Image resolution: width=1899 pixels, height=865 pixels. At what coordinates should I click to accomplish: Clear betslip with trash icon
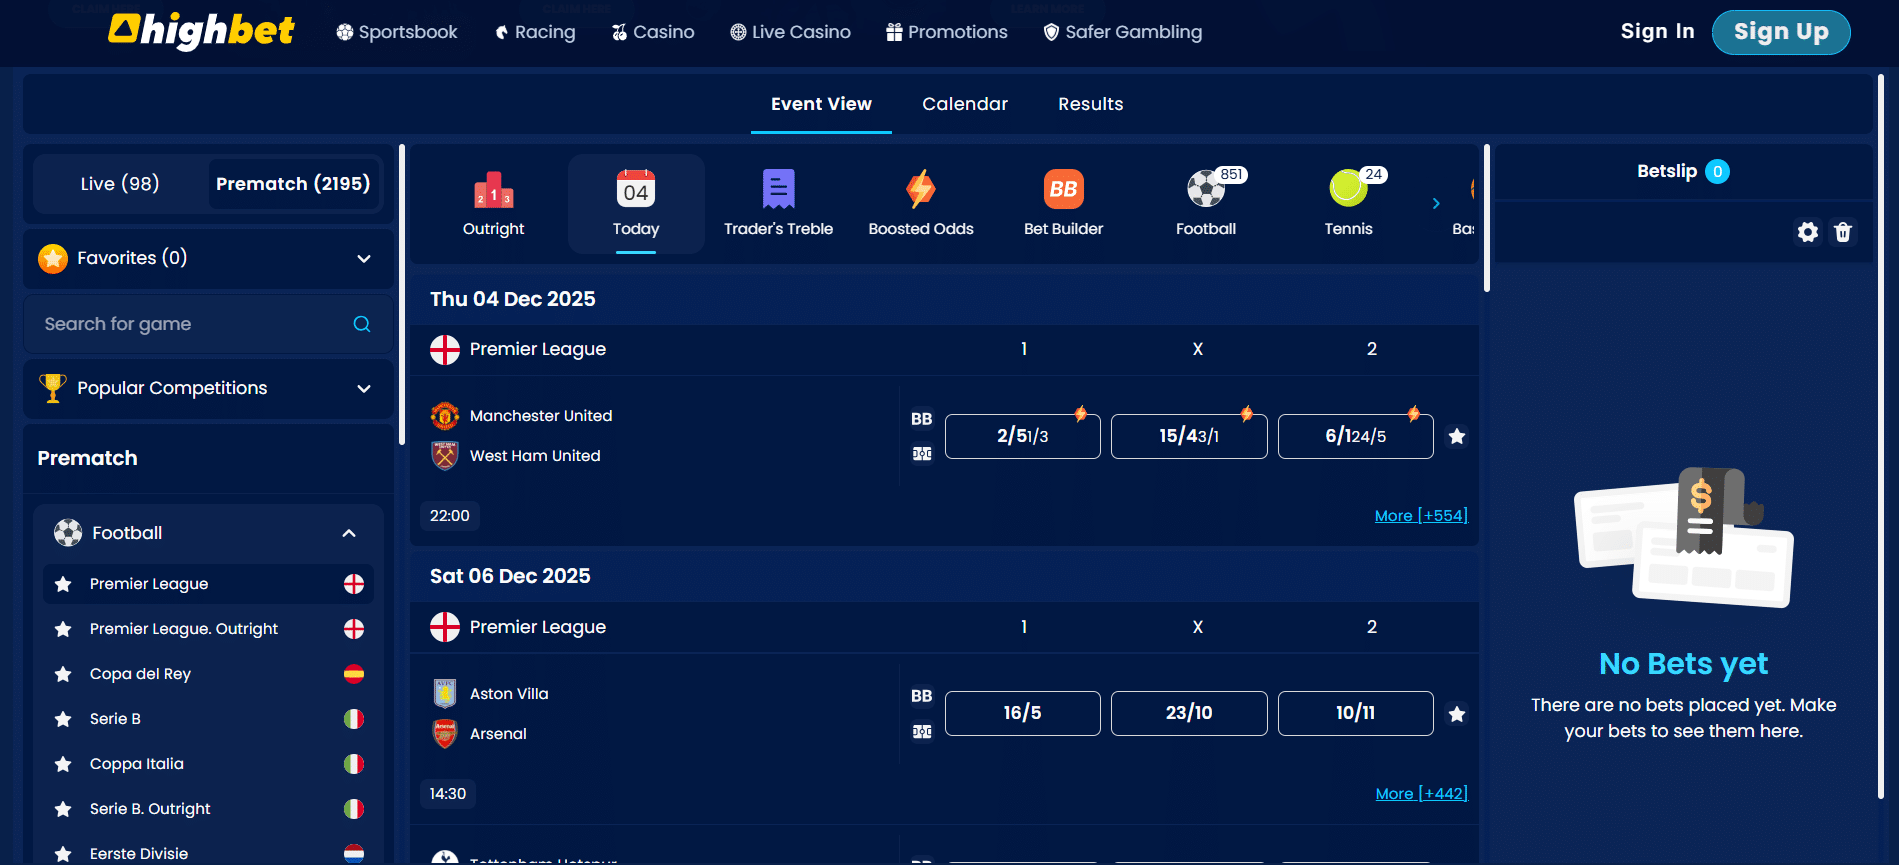coord(1843,232)
